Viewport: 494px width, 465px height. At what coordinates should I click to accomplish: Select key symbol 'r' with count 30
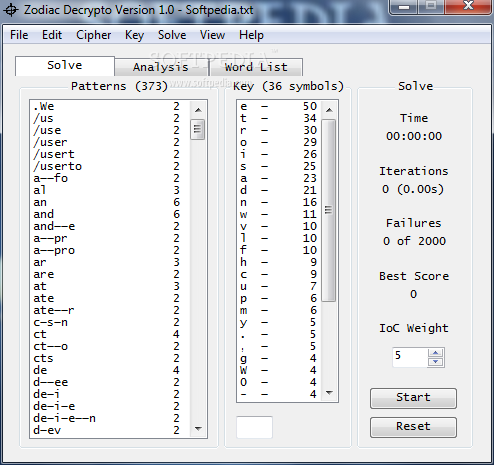coord(279,130)
